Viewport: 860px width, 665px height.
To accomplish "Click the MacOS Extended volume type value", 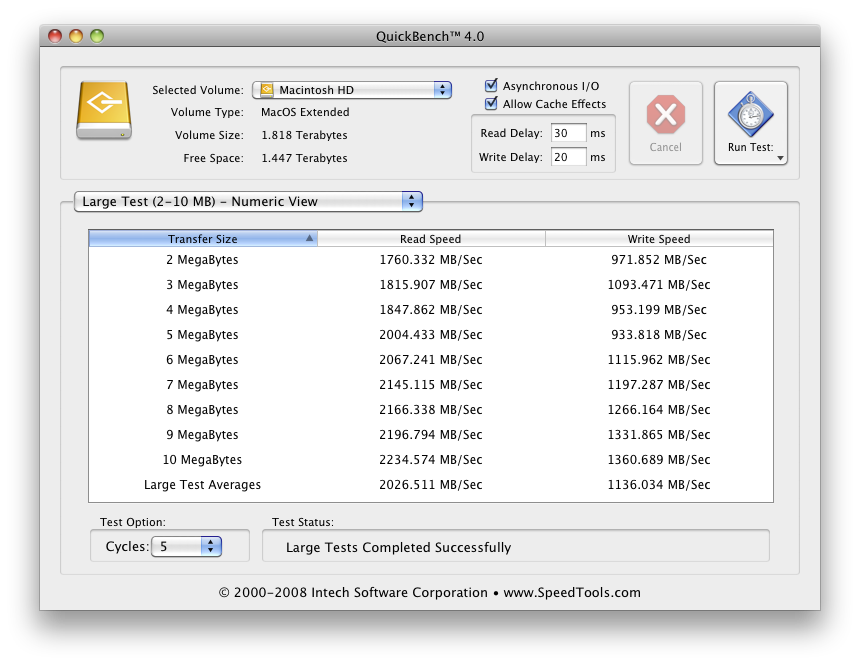I will point(305,112).
